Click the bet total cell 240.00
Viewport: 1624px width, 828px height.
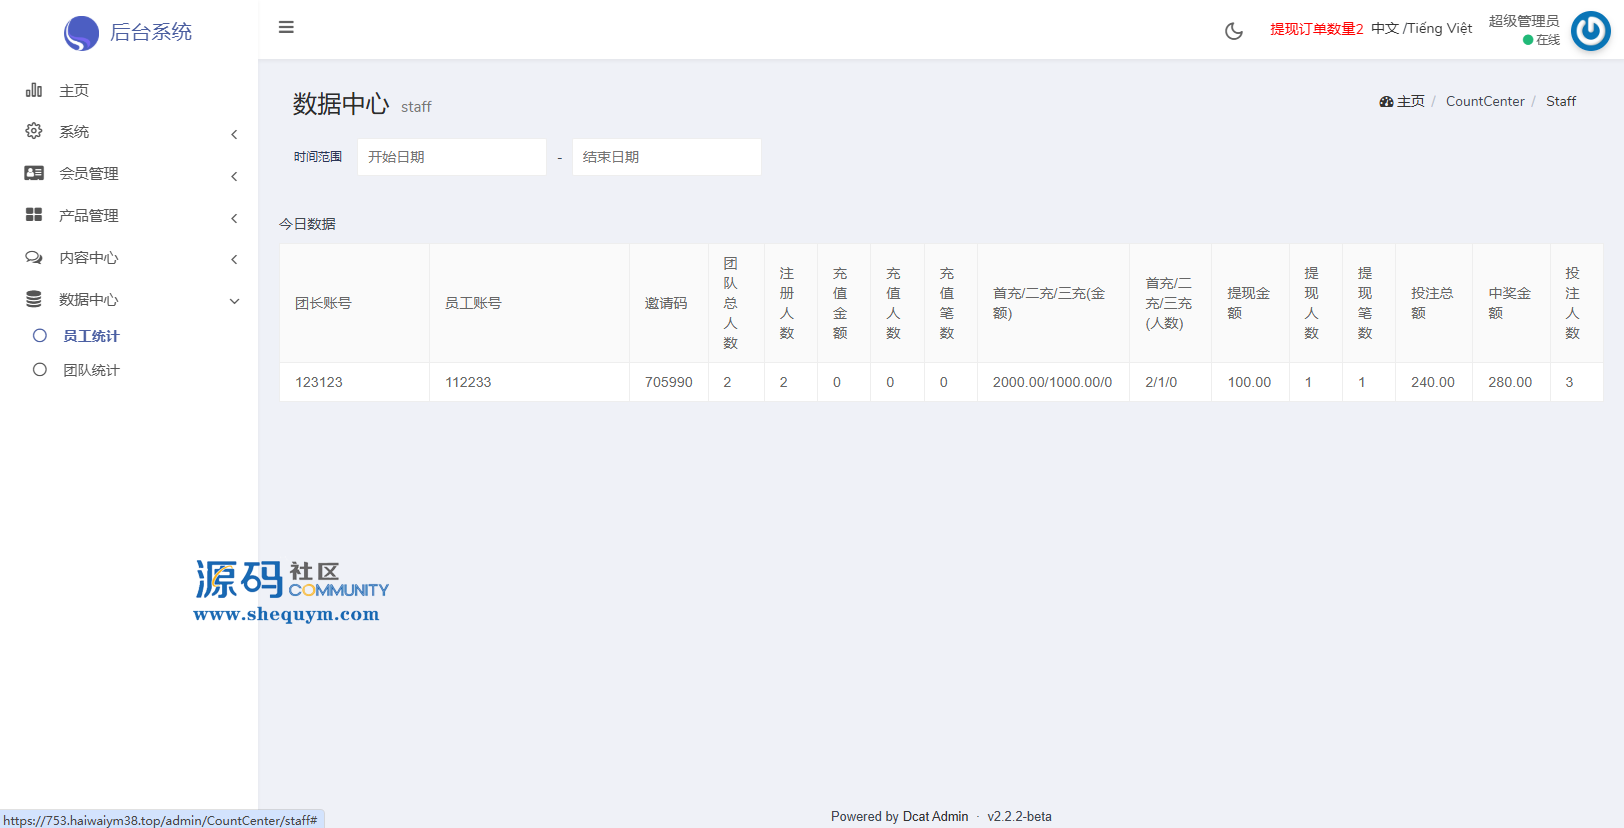tap(1433, 382)
